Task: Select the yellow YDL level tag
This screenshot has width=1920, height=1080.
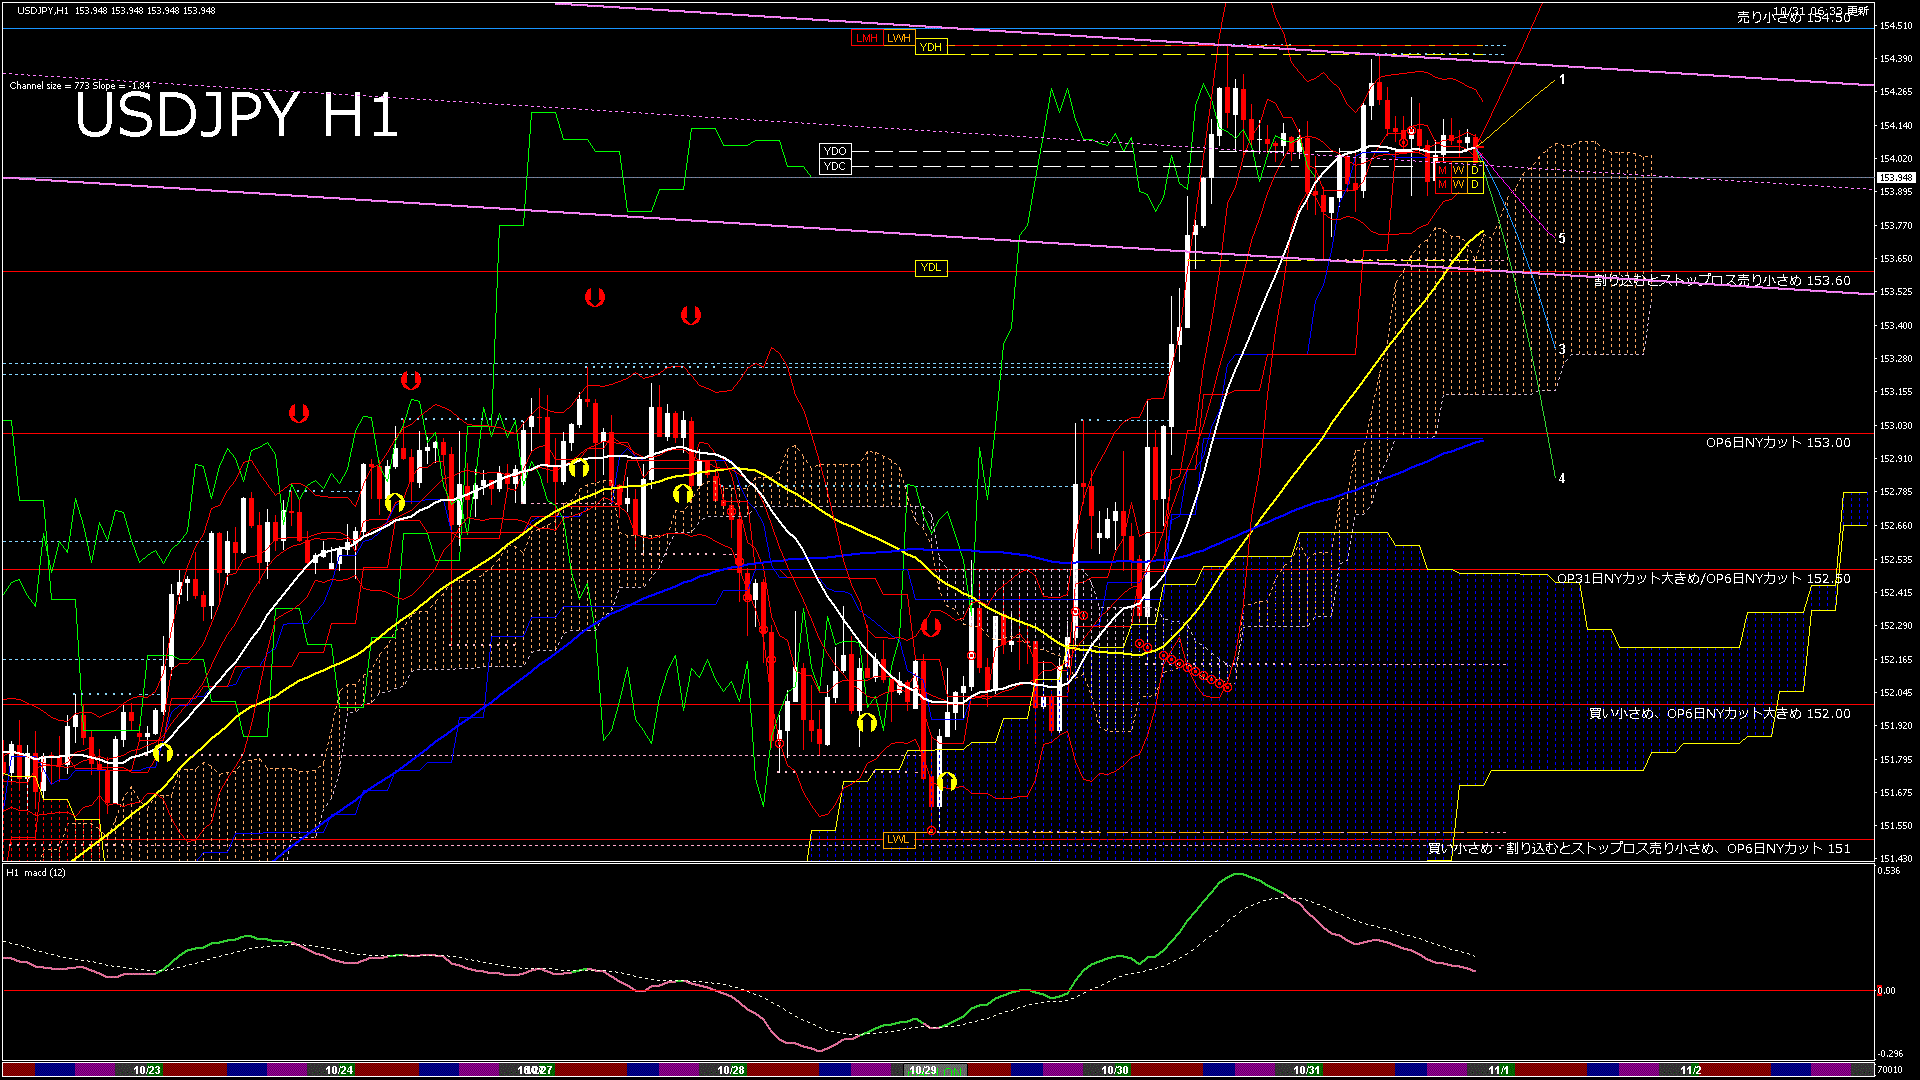Action: click(930, 267)
